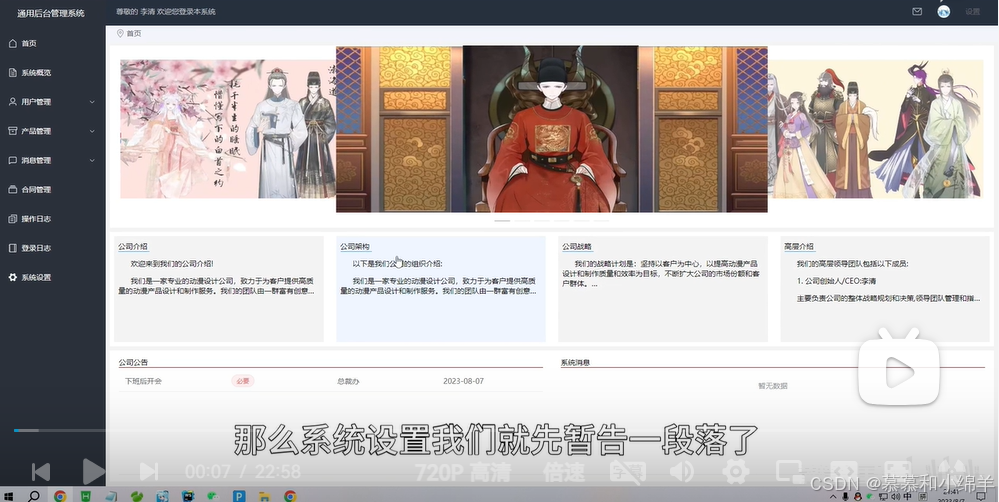Click the video volume speaker icon
999x502 pixels.
point(682,472)
